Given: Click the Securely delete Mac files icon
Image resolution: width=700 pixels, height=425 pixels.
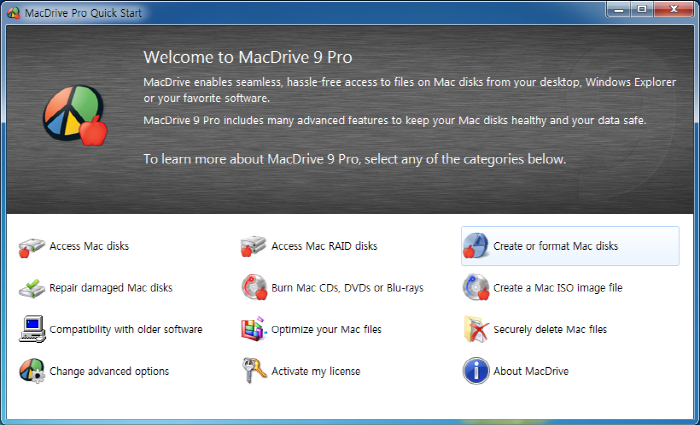Looking at the screenshot, I should click(476, 329).
